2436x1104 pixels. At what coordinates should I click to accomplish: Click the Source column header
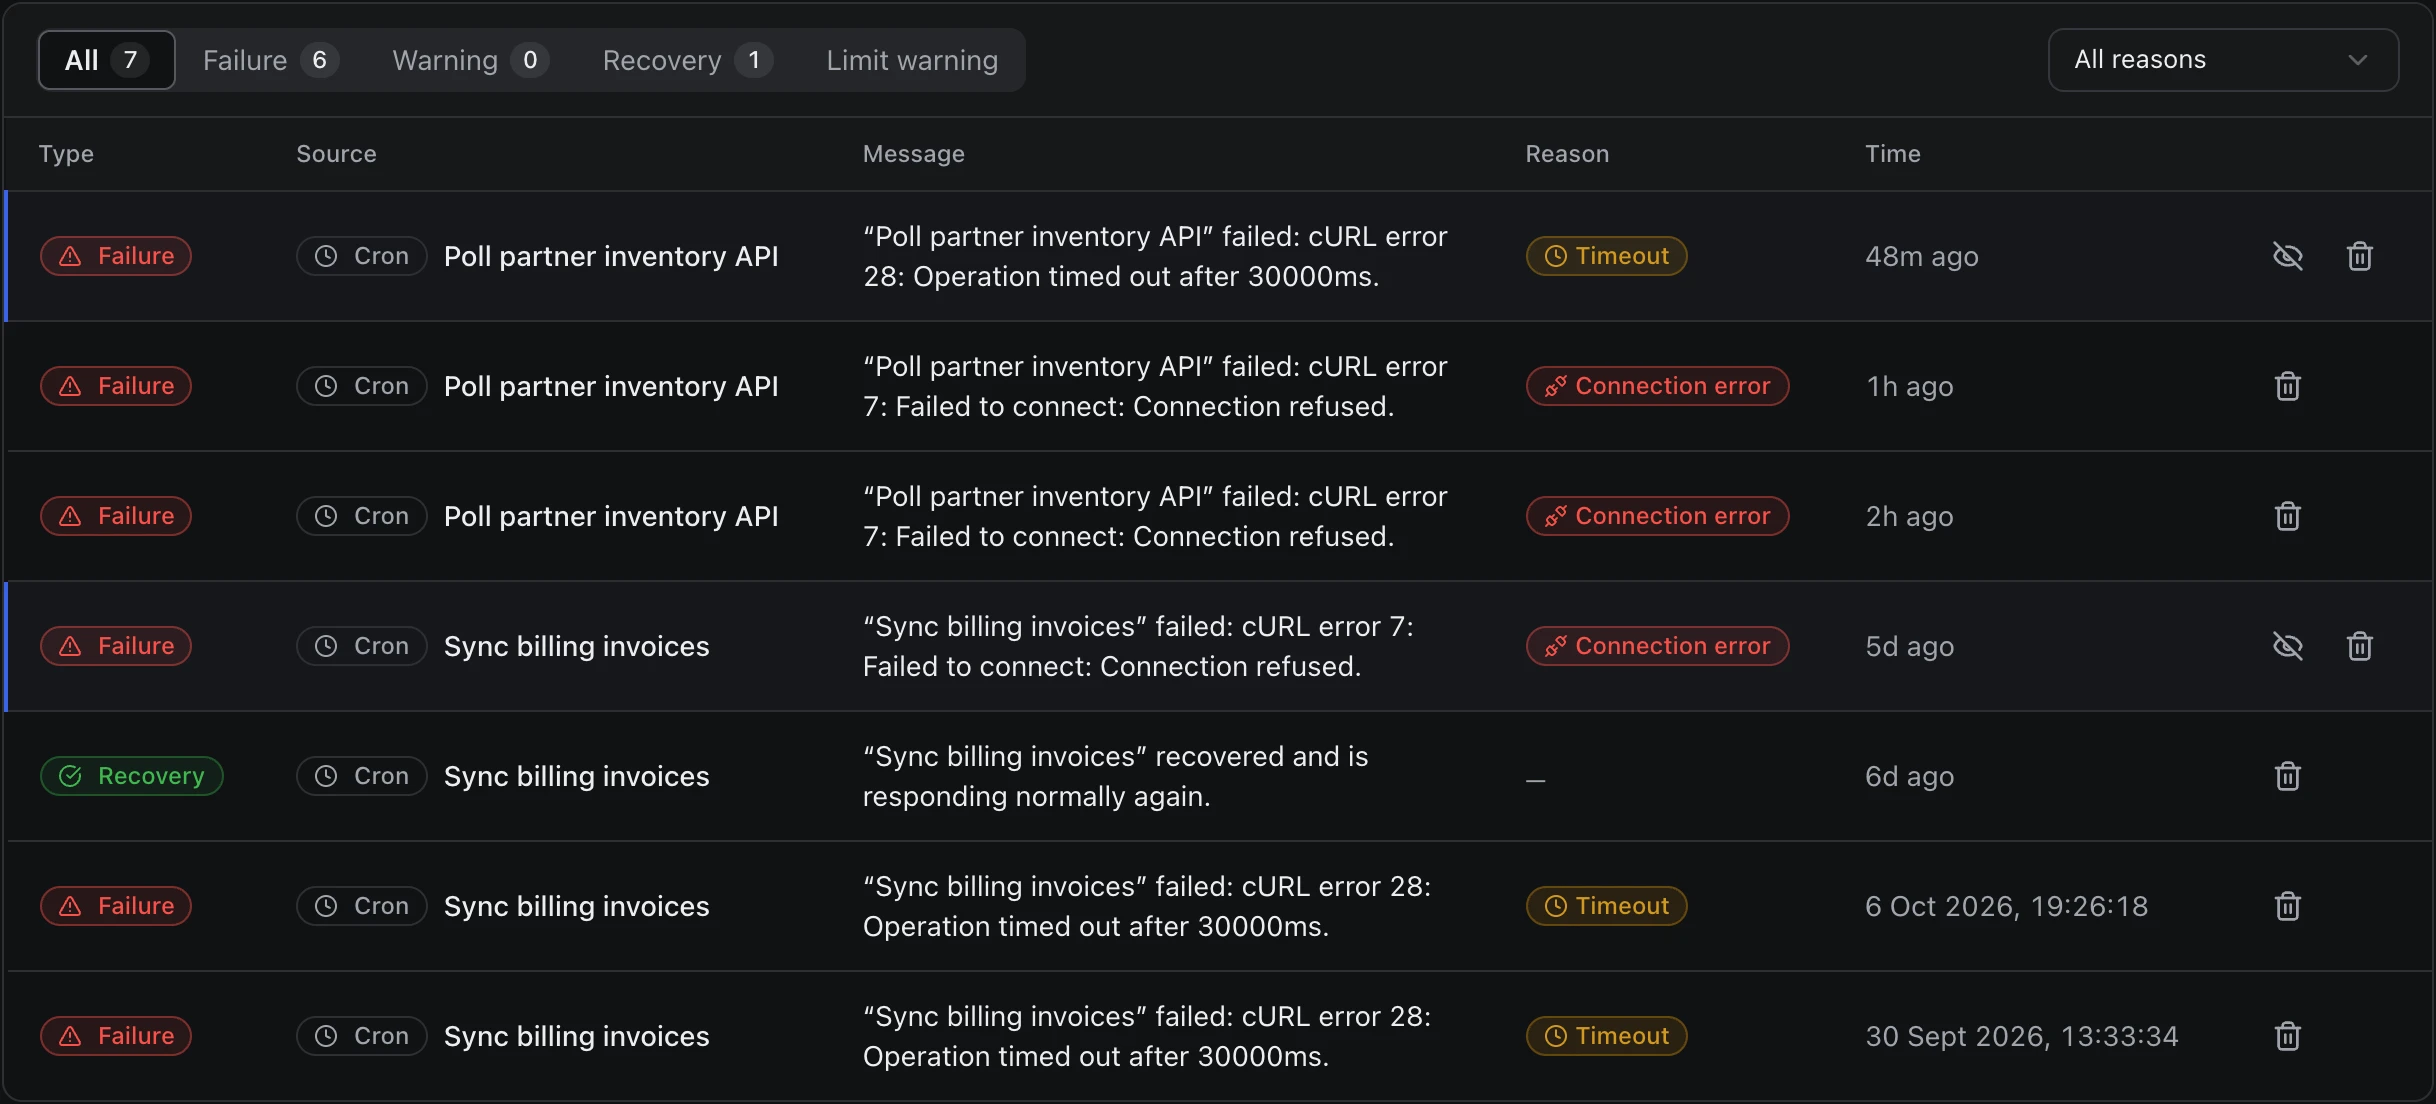[336, 154]
